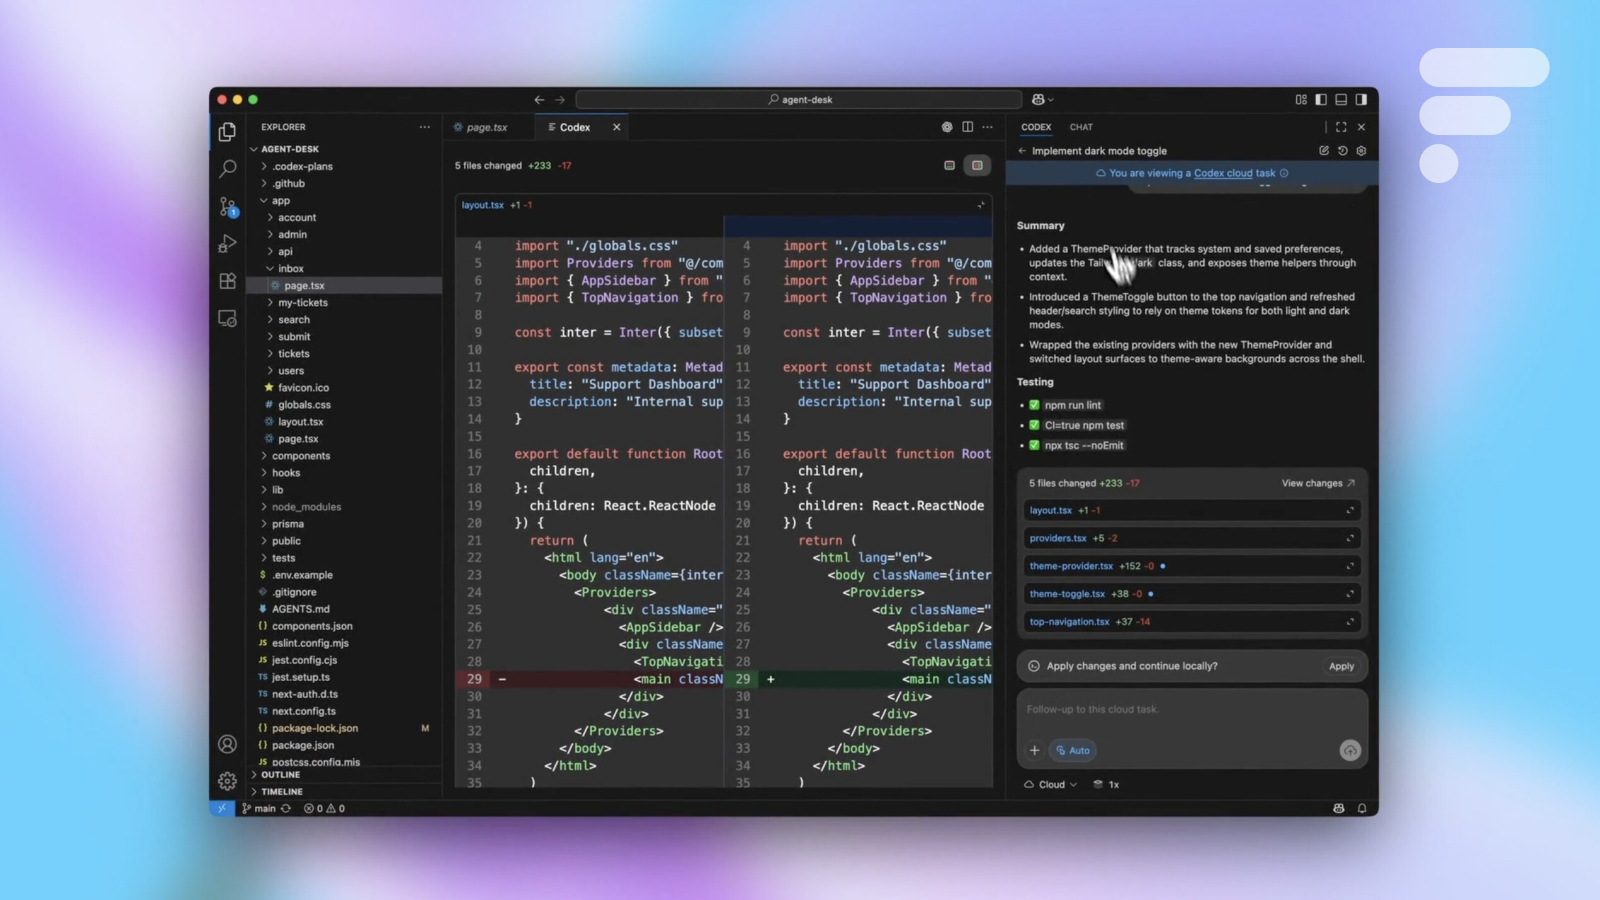Click the split editor icon
Image resolution: width=1600 pixels, height=900 pixels.
tap(967, 127)
